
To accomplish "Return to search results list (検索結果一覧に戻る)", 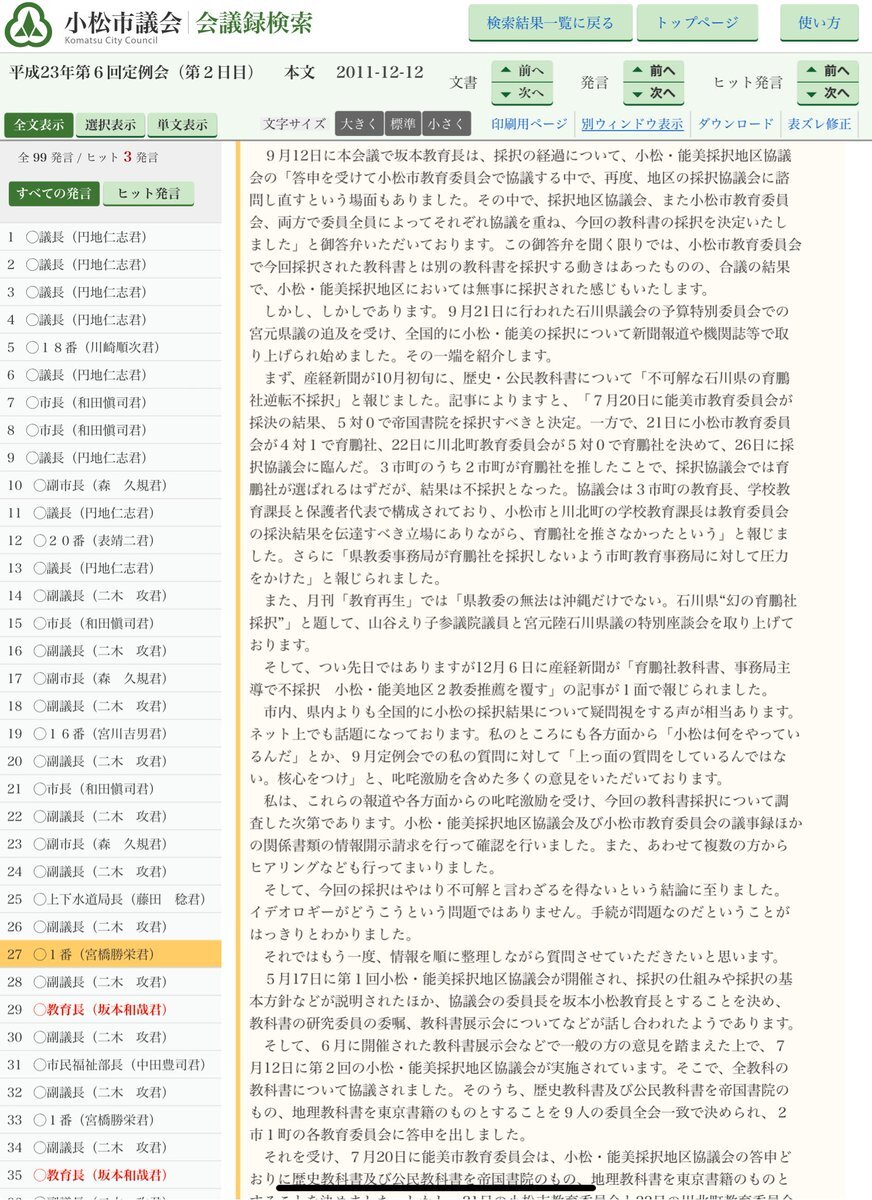I will pyautogui.click(x=551, y=23).
